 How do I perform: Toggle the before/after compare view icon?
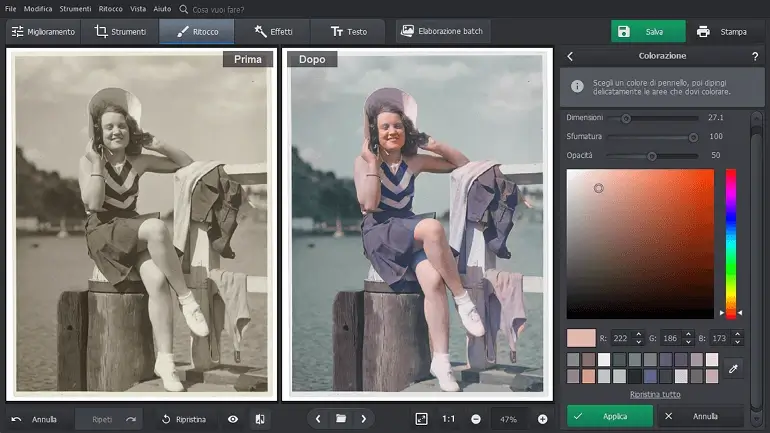click(x=260, y=419)
